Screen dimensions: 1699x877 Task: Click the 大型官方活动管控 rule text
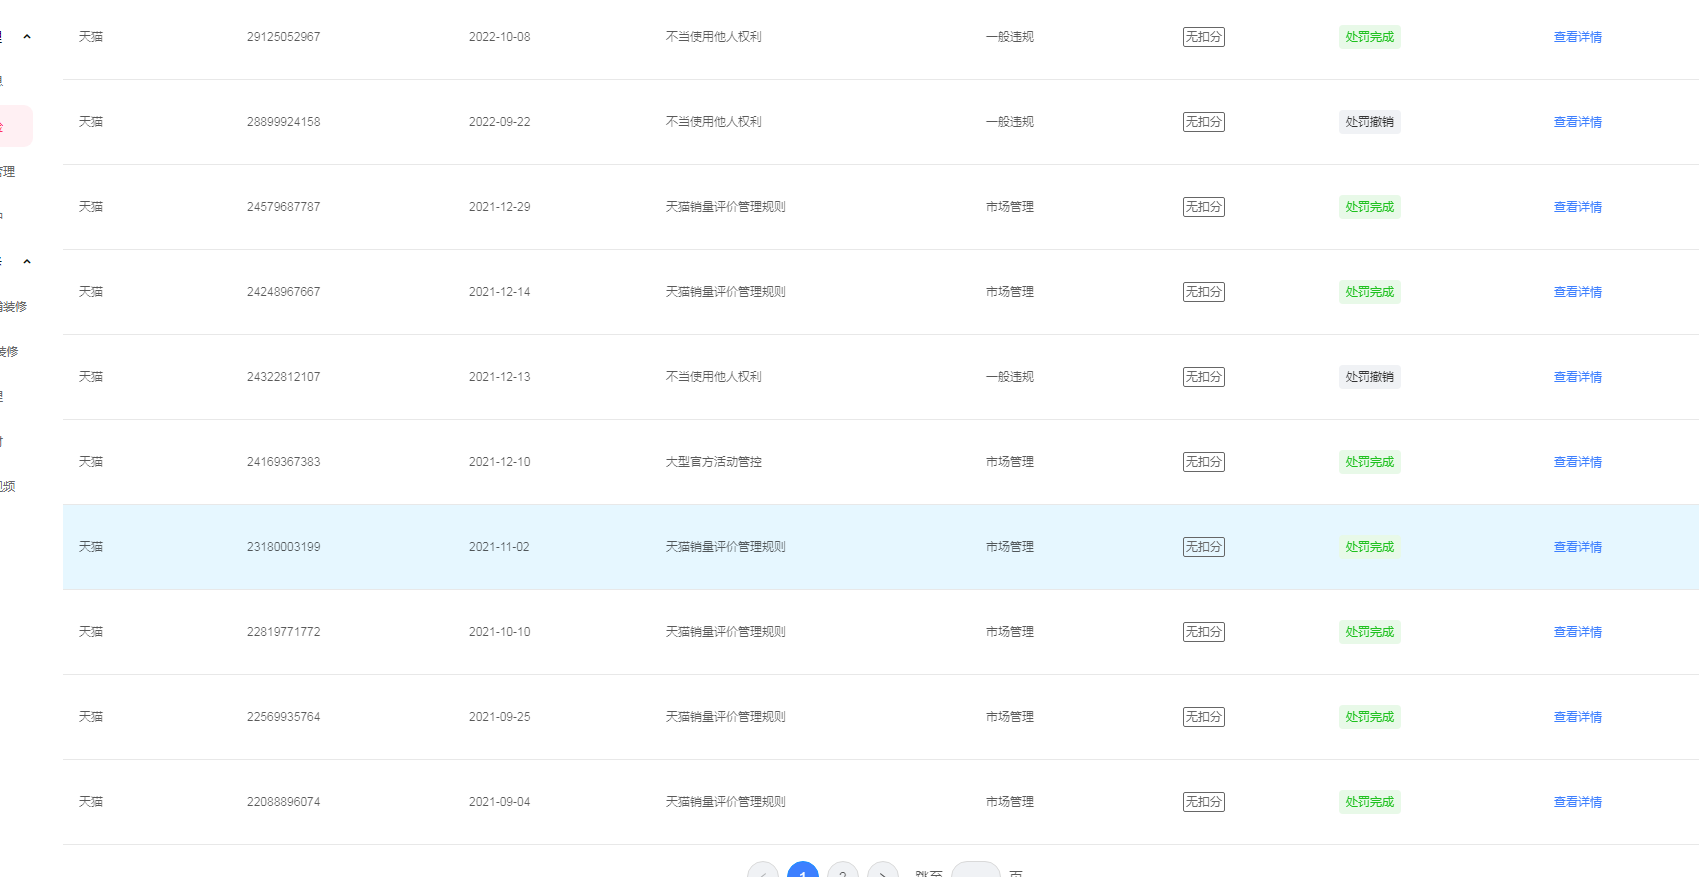[713, 462]
